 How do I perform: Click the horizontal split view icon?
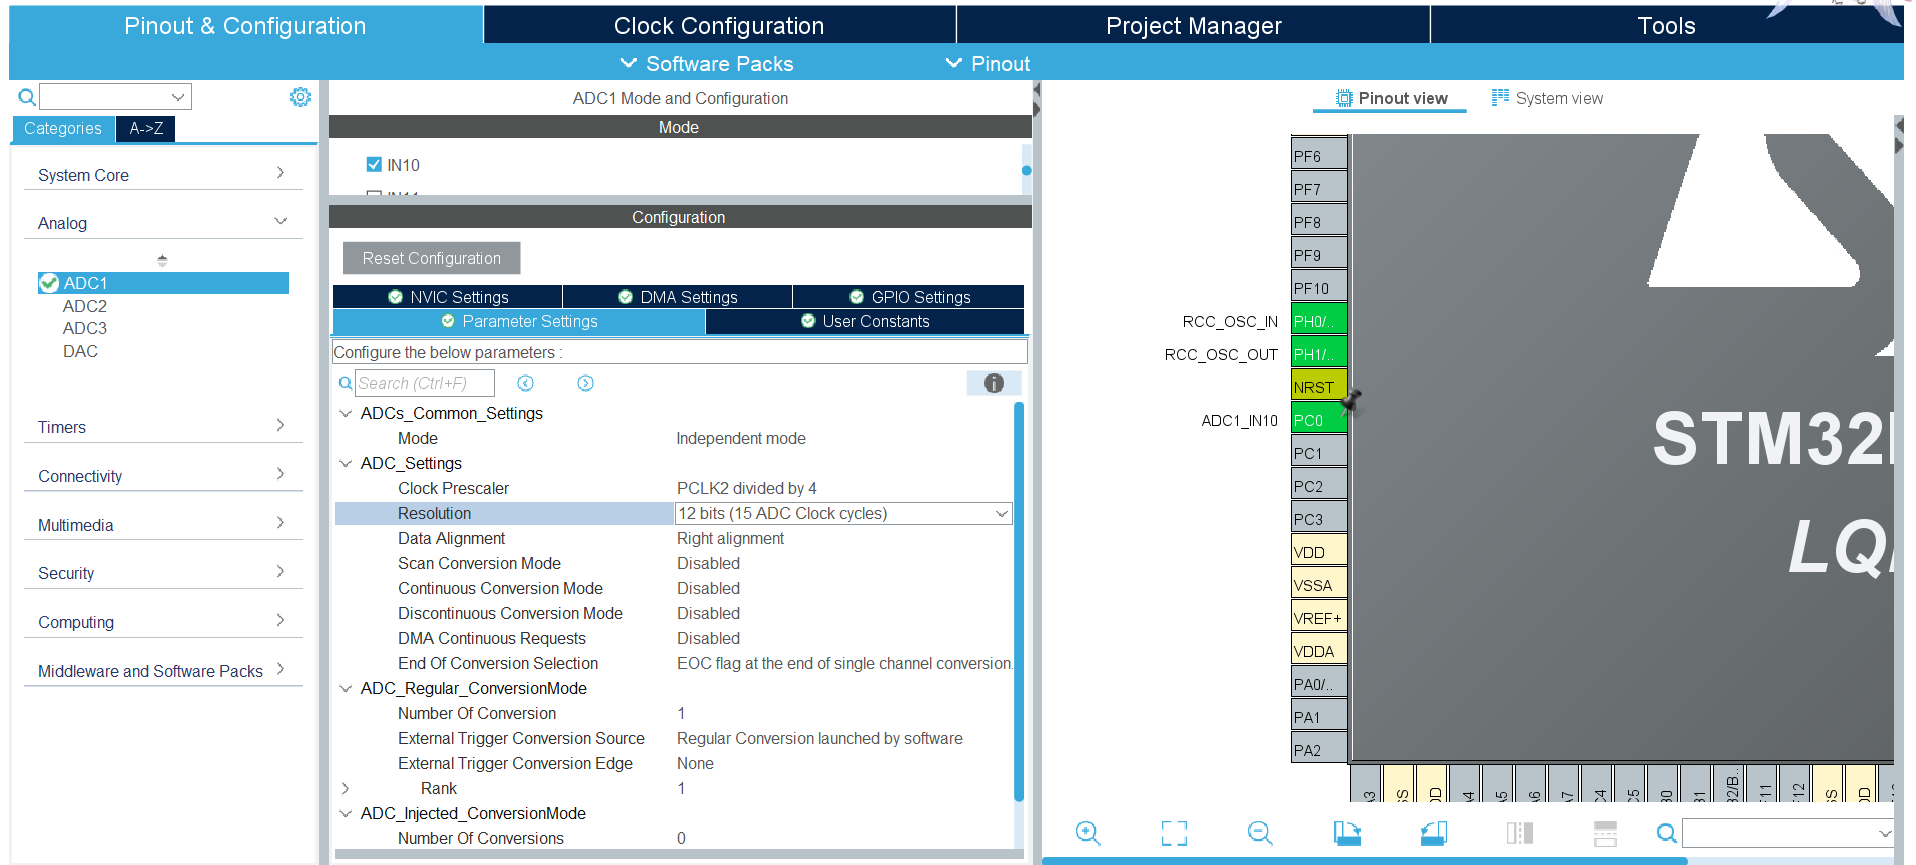pos(1605,833)
